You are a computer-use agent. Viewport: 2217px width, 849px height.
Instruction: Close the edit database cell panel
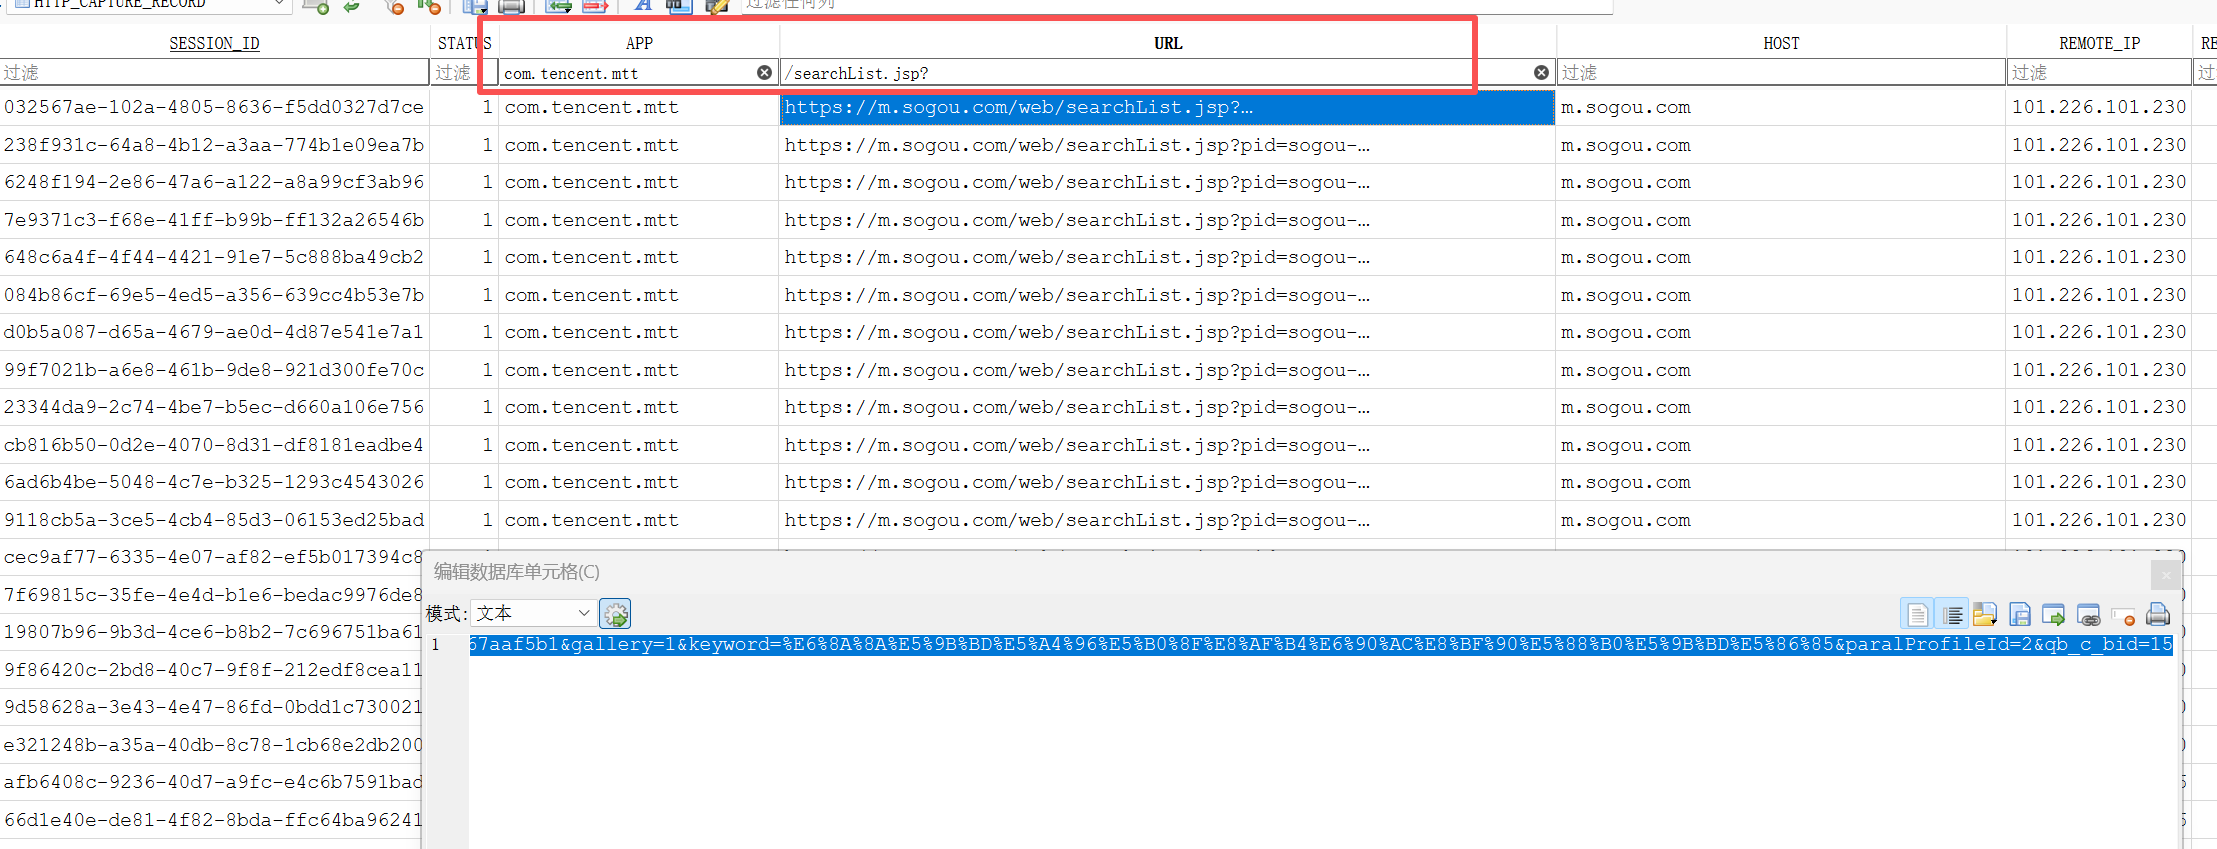(x=2166, y=574)
